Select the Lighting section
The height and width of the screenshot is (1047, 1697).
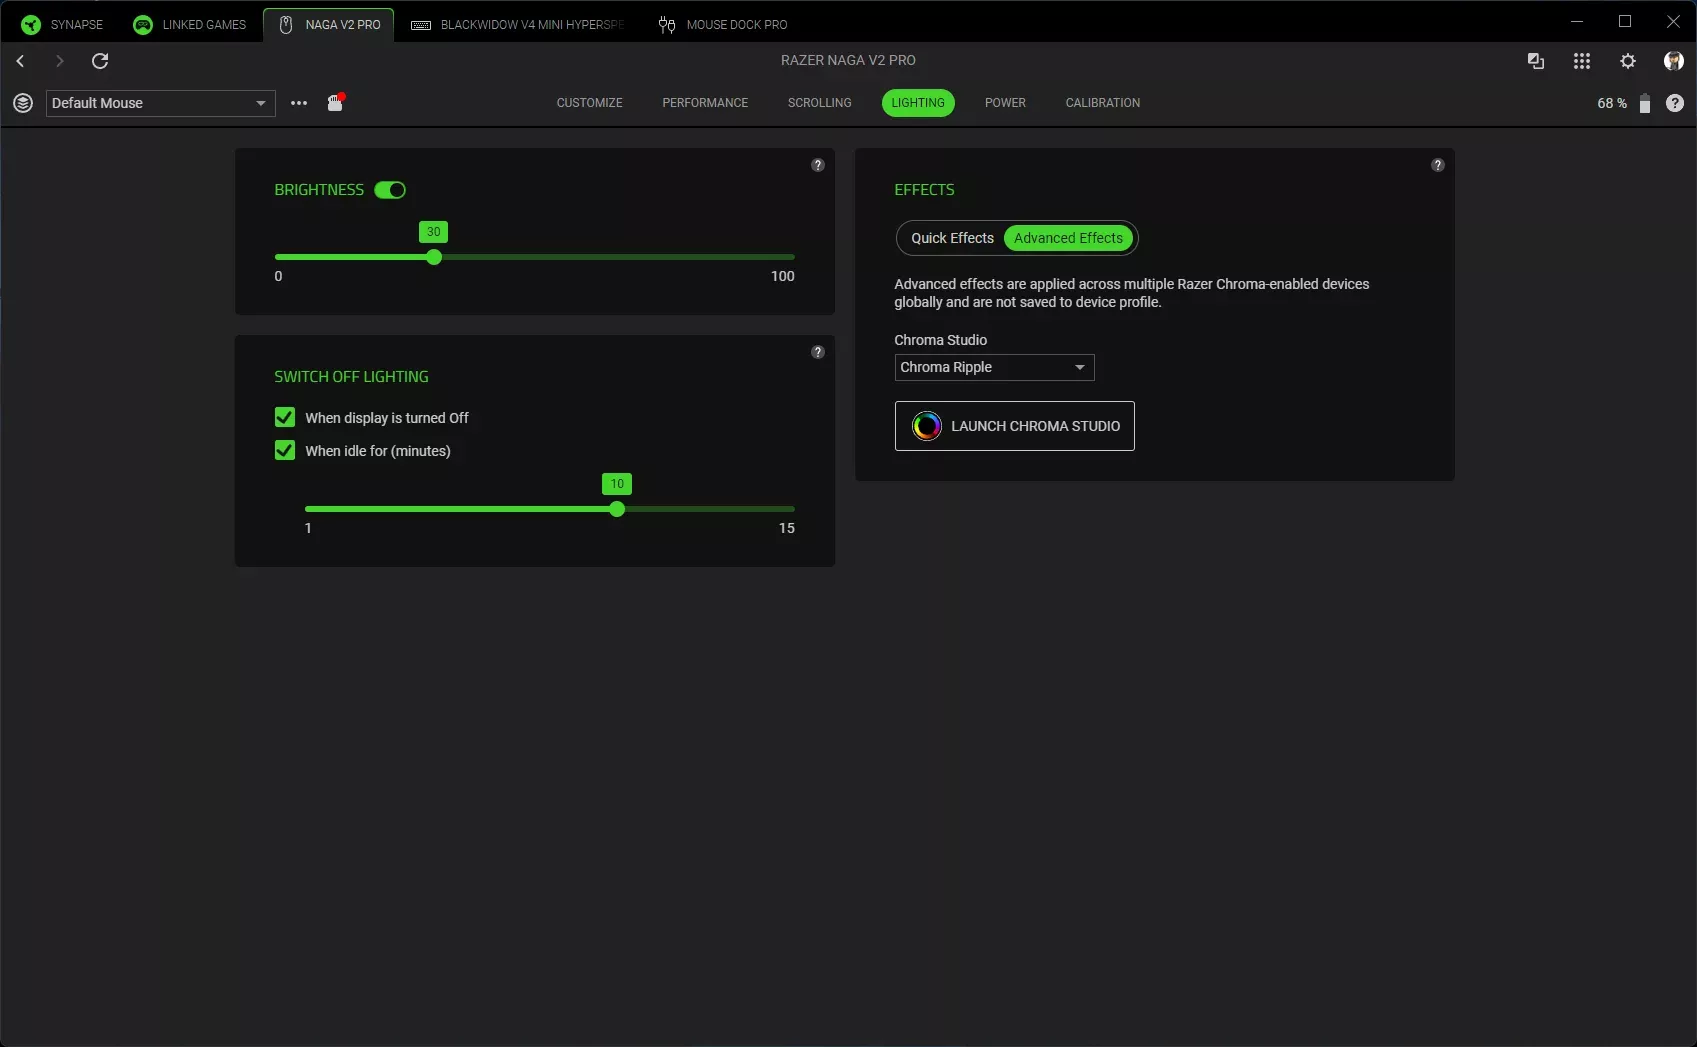pyautogui.click(x=918, y=103)
